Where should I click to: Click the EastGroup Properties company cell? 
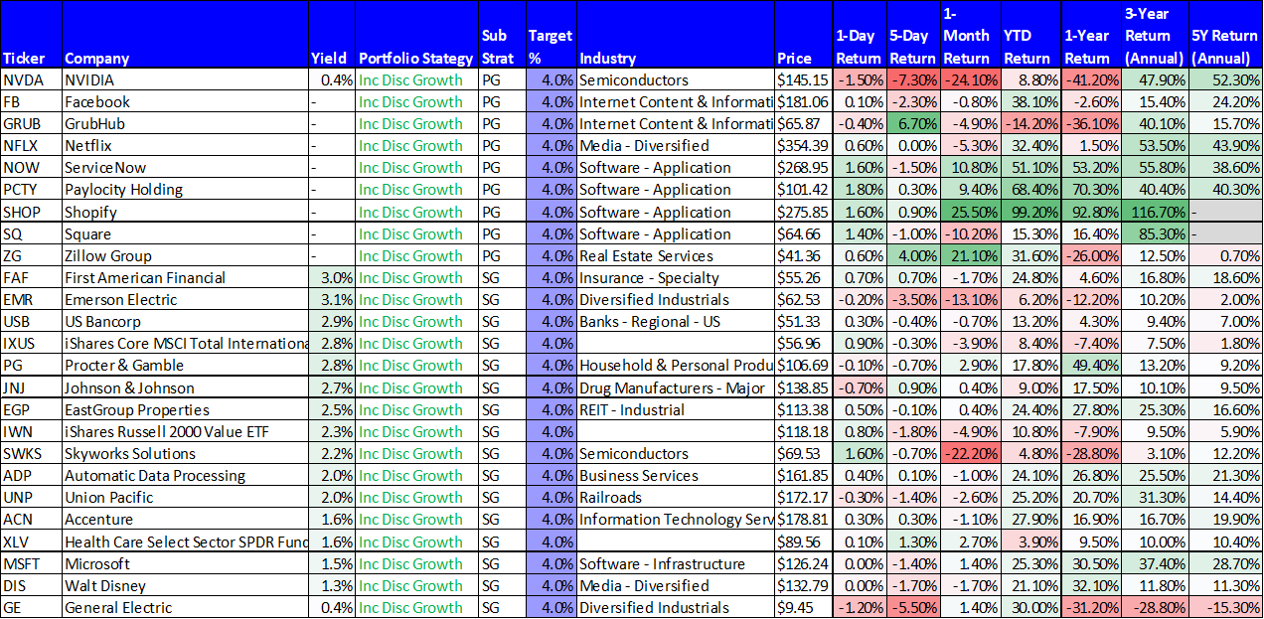(185, 410)
